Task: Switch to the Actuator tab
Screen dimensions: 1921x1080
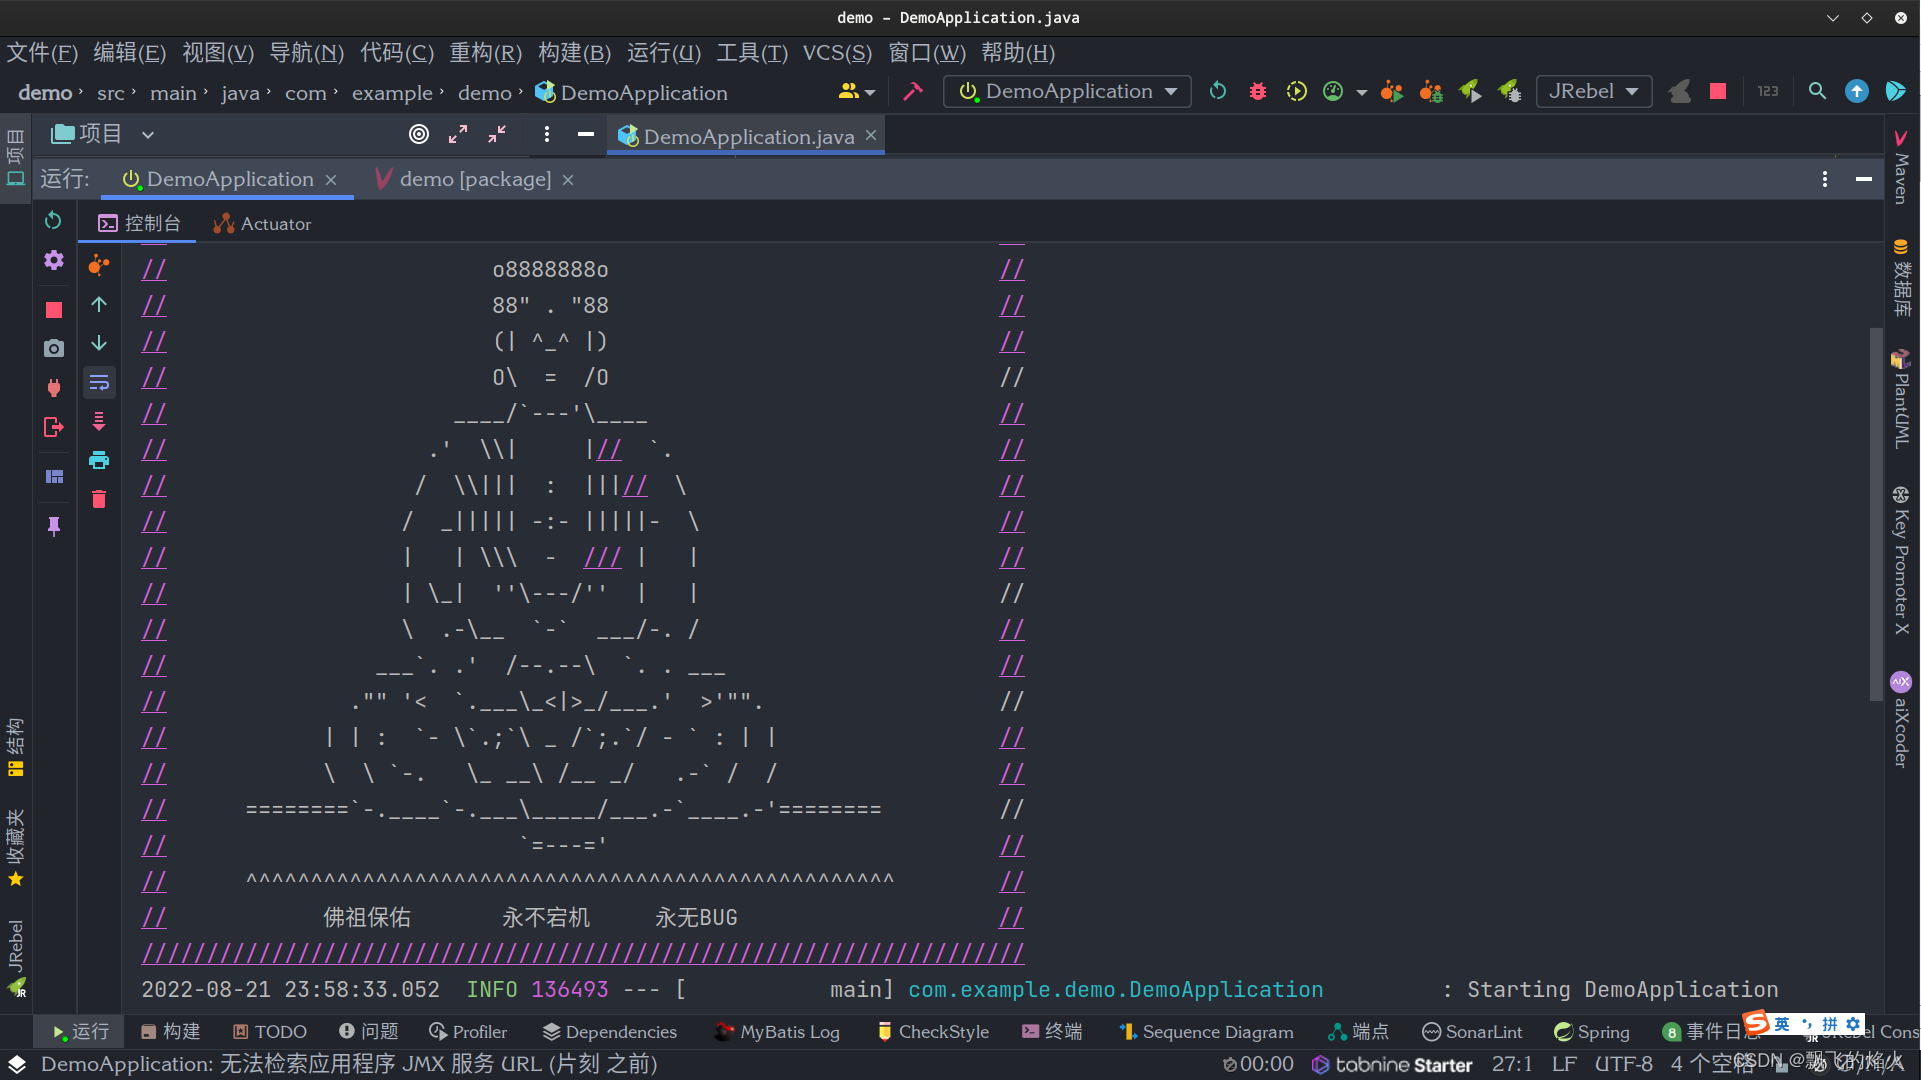Action: coord(262,224)
